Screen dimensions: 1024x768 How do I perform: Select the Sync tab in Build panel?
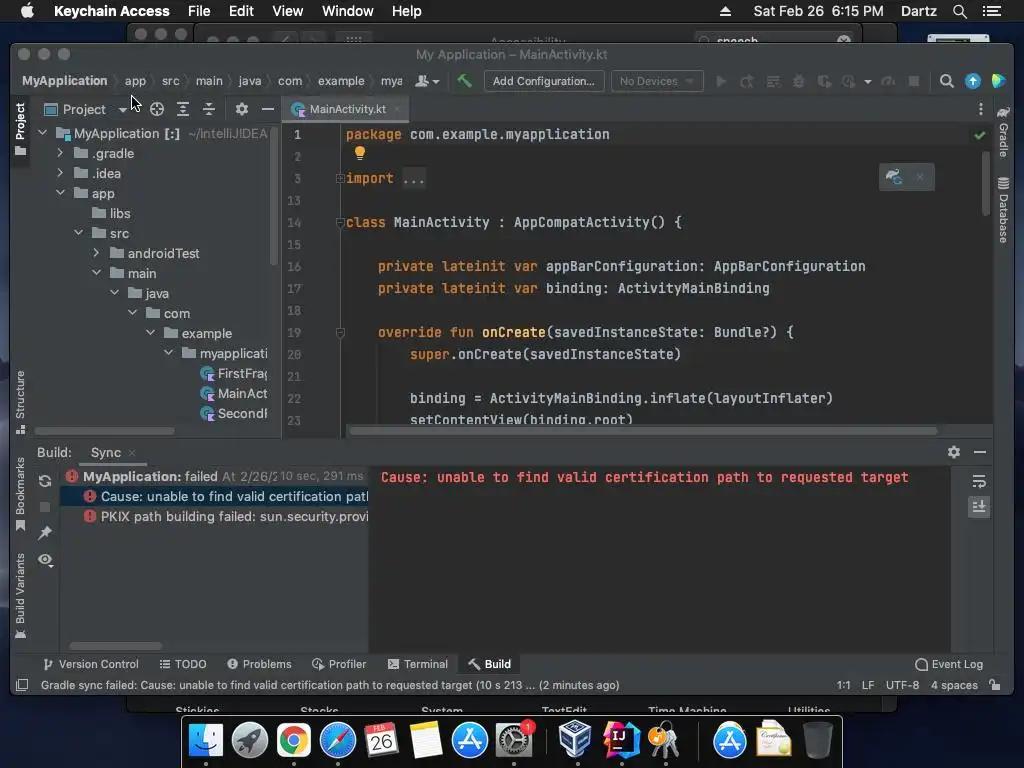click(x=106, y=453)
